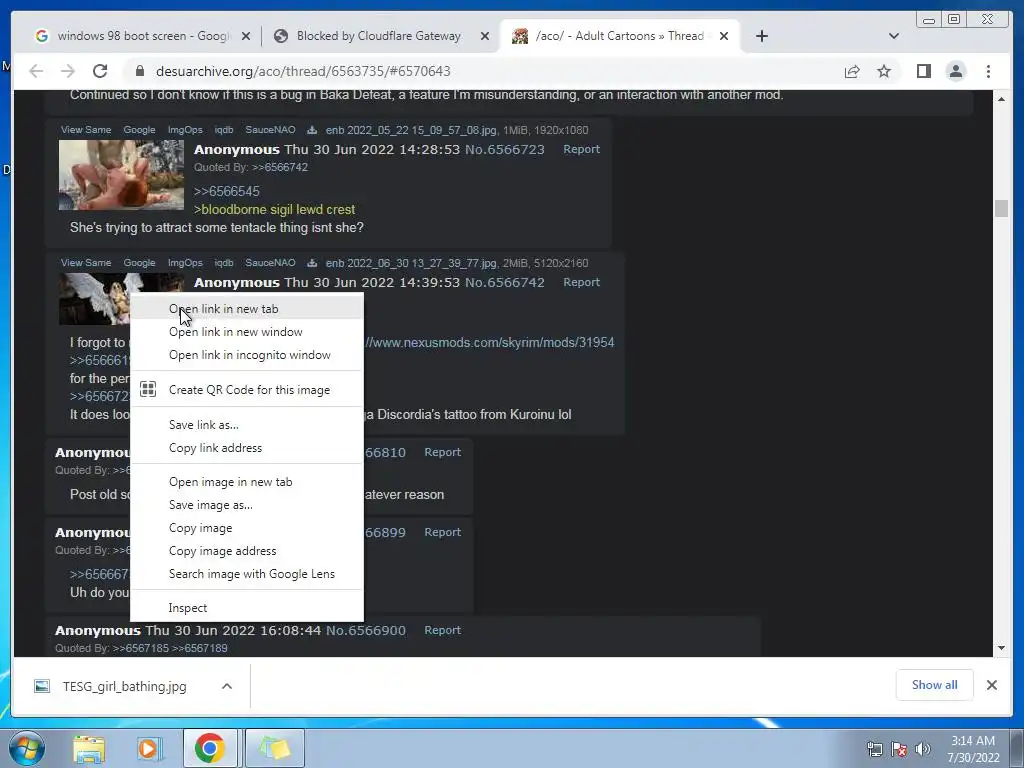Expand the tab search chevron

[x=894, y=36]
